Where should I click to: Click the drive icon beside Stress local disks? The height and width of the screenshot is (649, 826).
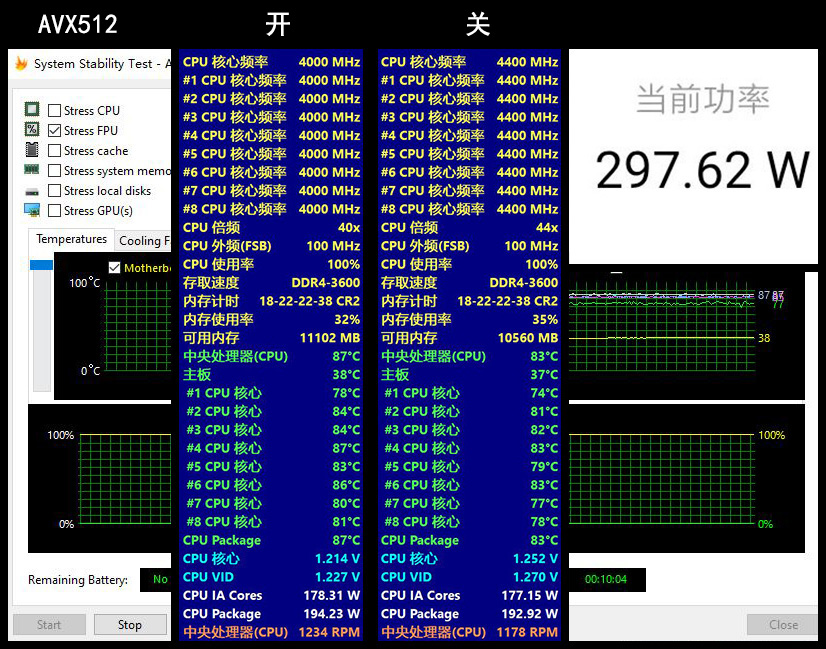[32, 191]
